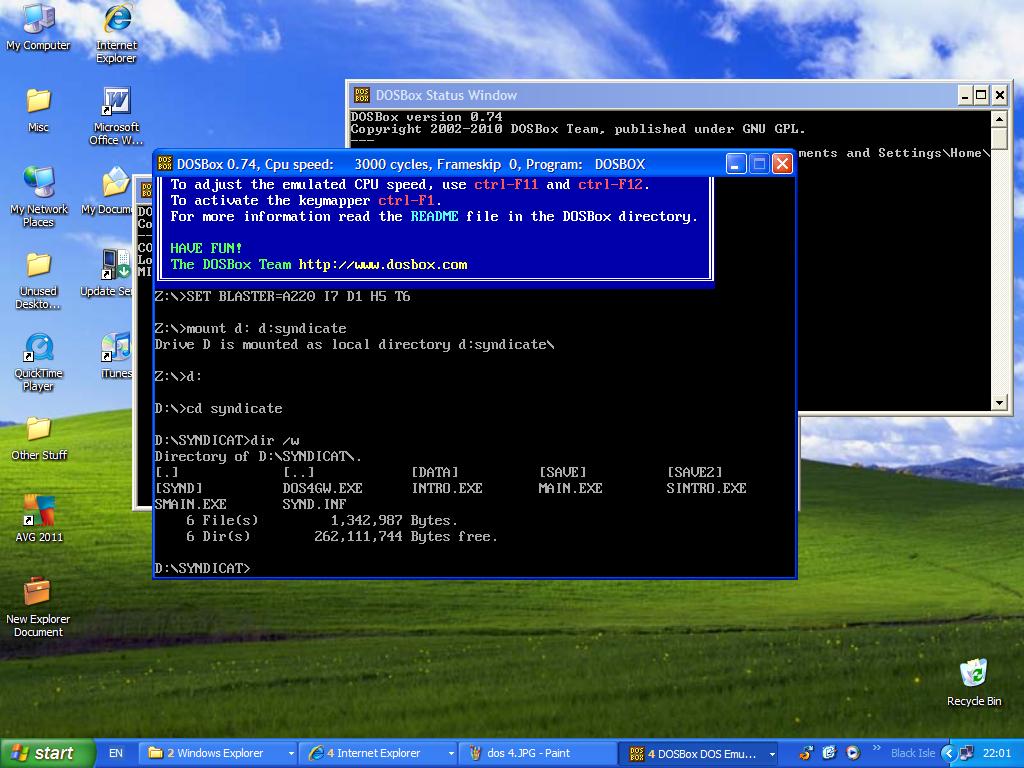Click the EN language indicator

(116, 753)
